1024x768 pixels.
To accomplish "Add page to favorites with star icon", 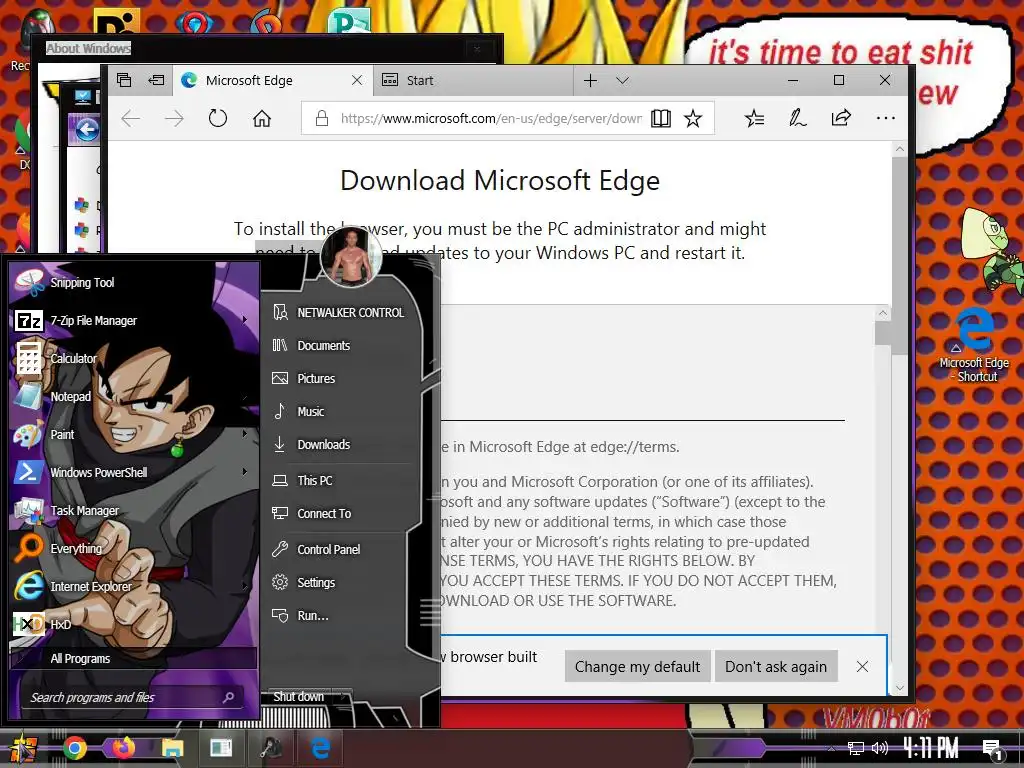I will coord(693,118).
